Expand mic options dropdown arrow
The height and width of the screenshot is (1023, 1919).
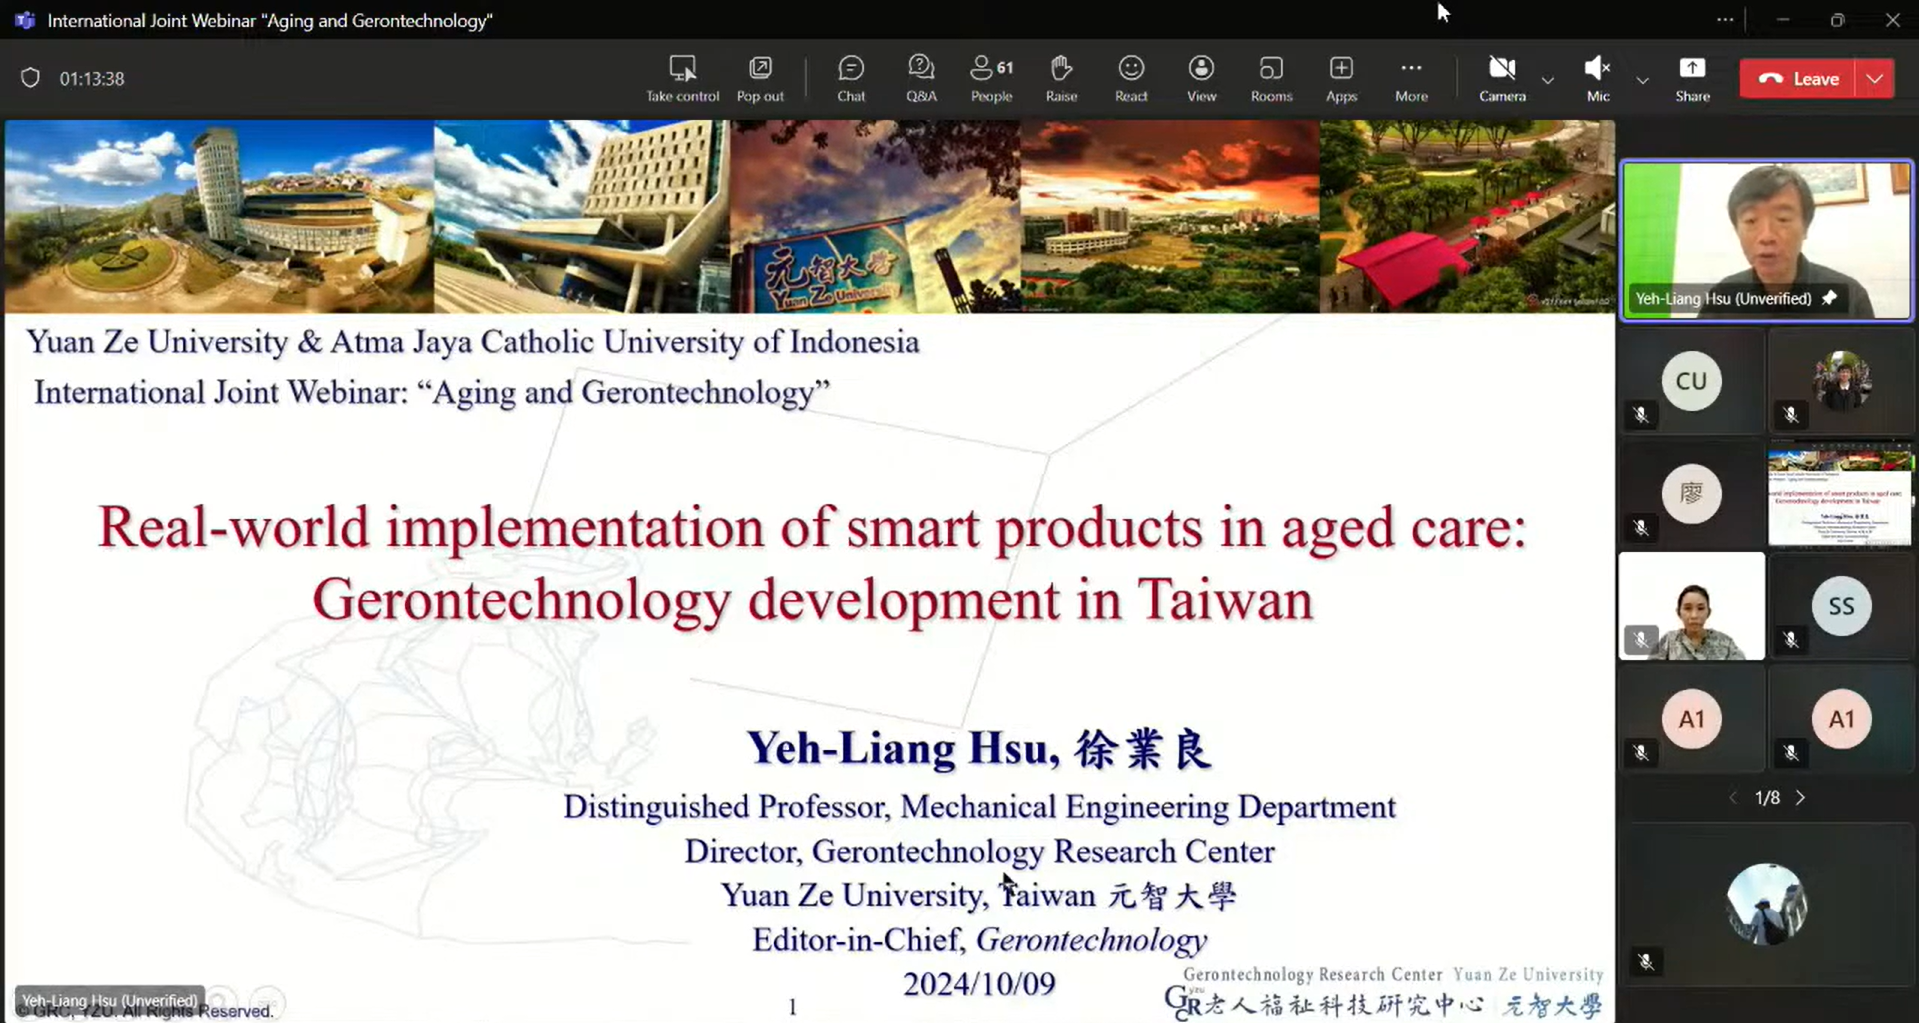tap(1642, 79)
